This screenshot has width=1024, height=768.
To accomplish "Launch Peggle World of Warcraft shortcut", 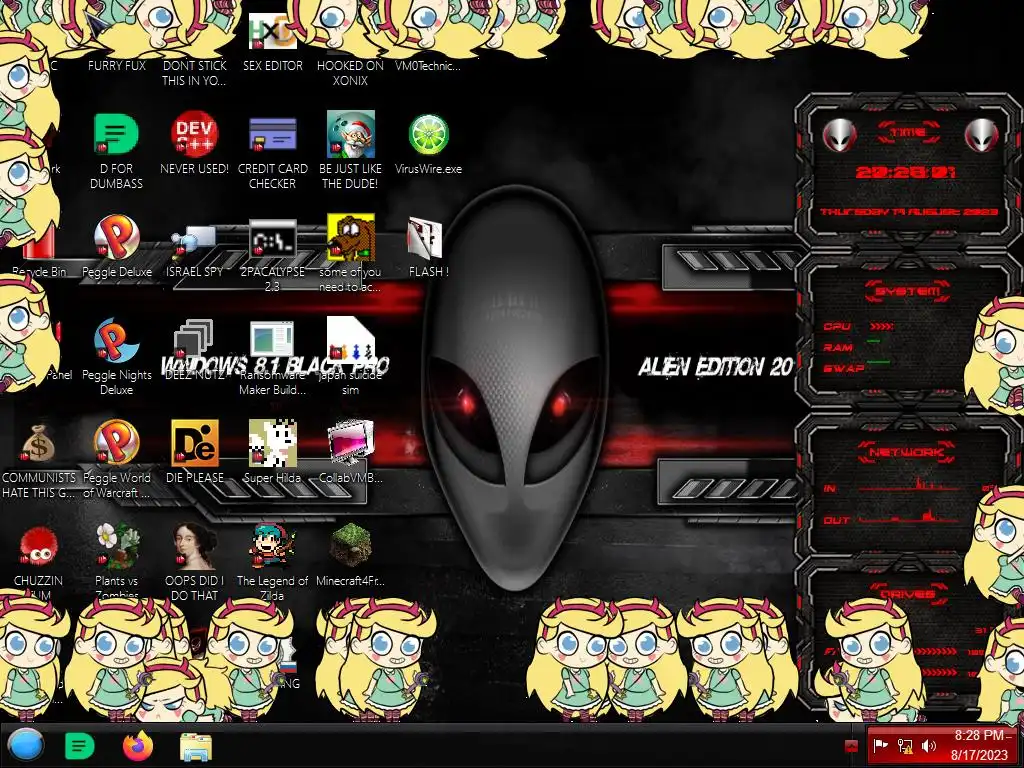I will pyautogui.click(x=116, y=443).
